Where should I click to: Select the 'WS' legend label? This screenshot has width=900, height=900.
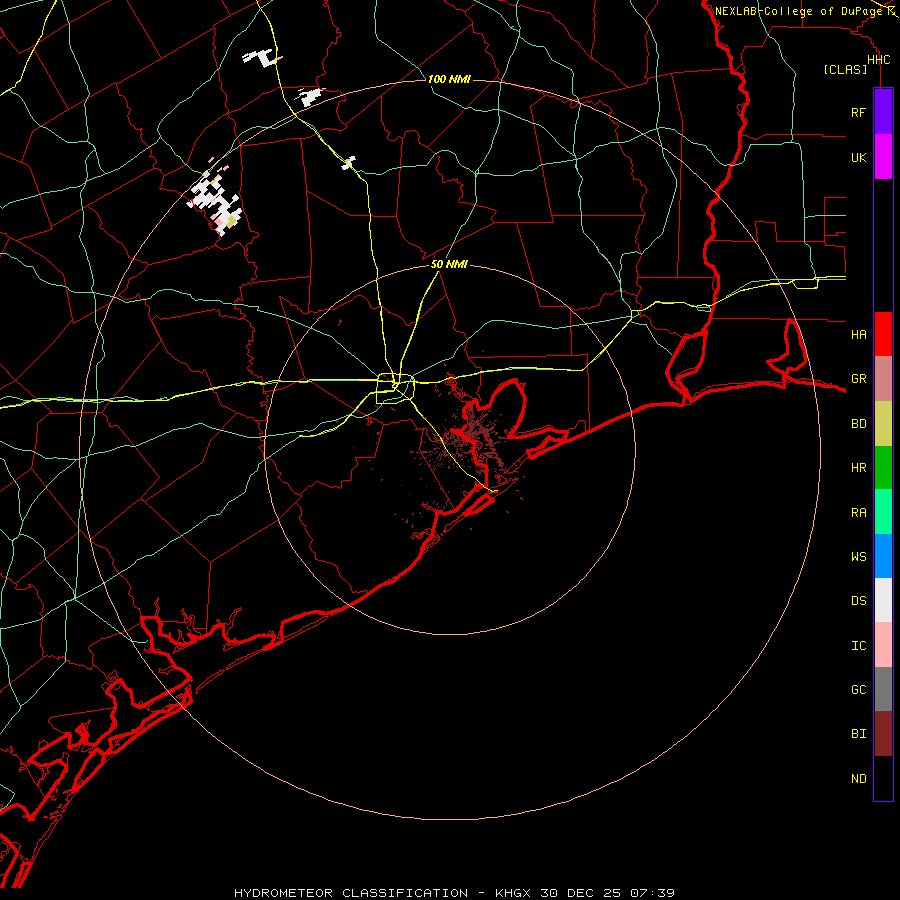tap(858, 557)
